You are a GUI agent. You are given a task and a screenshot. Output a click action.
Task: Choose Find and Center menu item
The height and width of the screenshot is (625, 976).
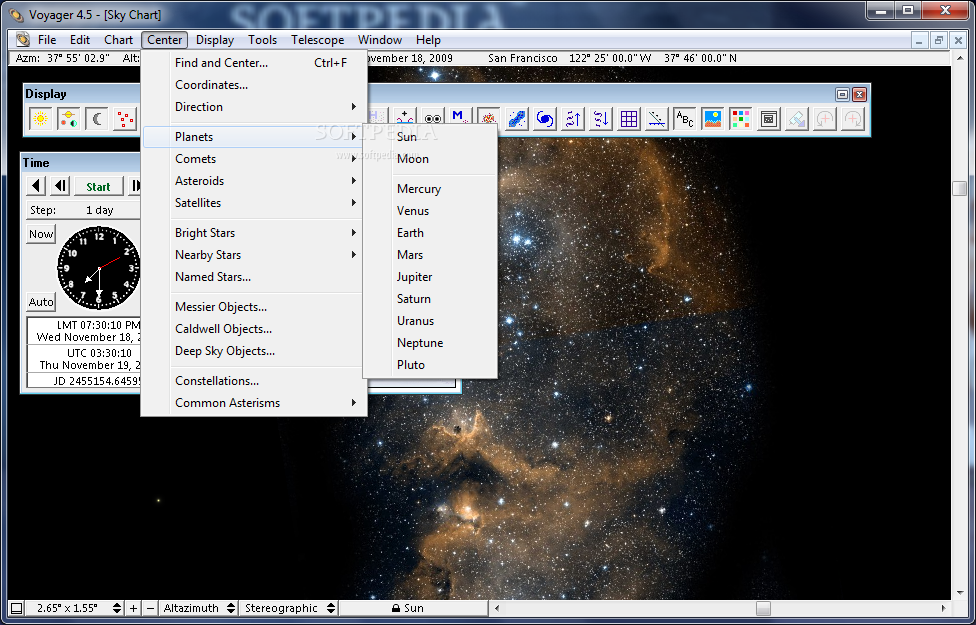coord(254,63)
